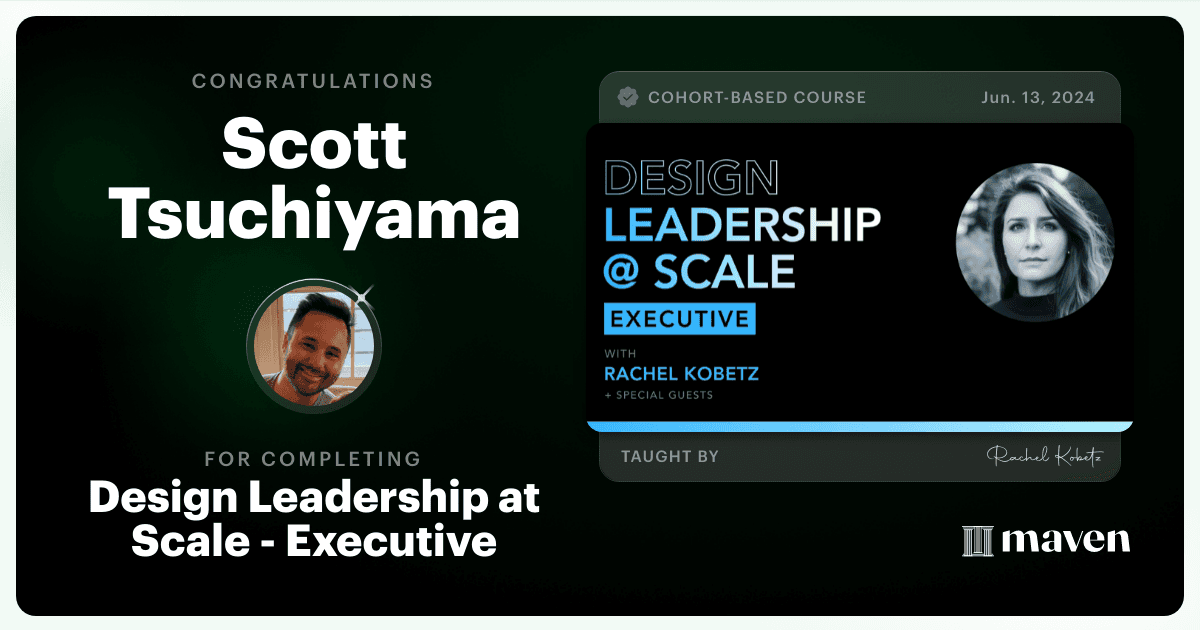Image resolution: width=1200 pixels, height=630 pixels.
Task: Click the Design Leadership at Scale - Executive title
Action: point(314,520)
